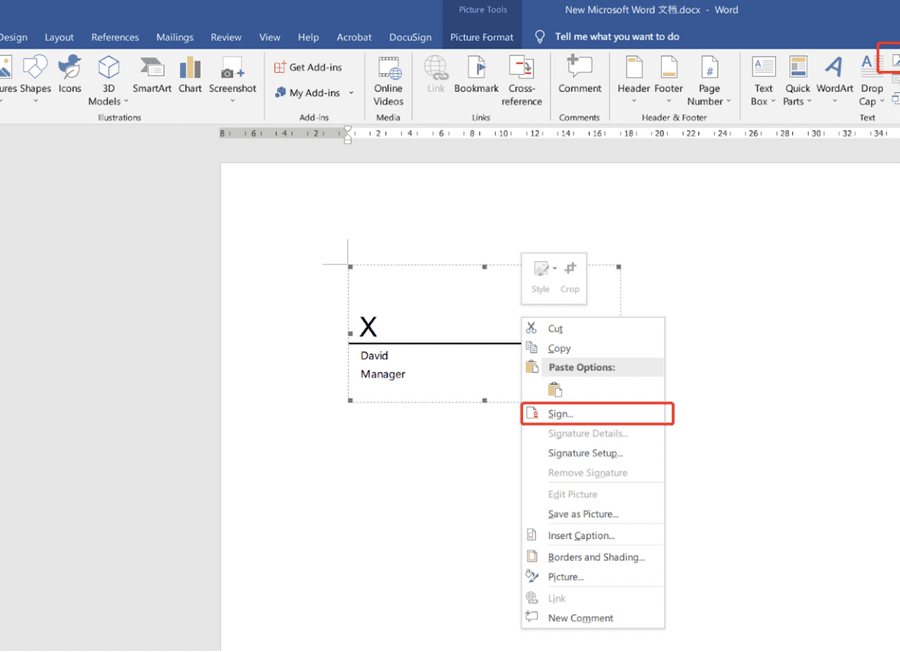Insert a Chart

click(190, 80)
